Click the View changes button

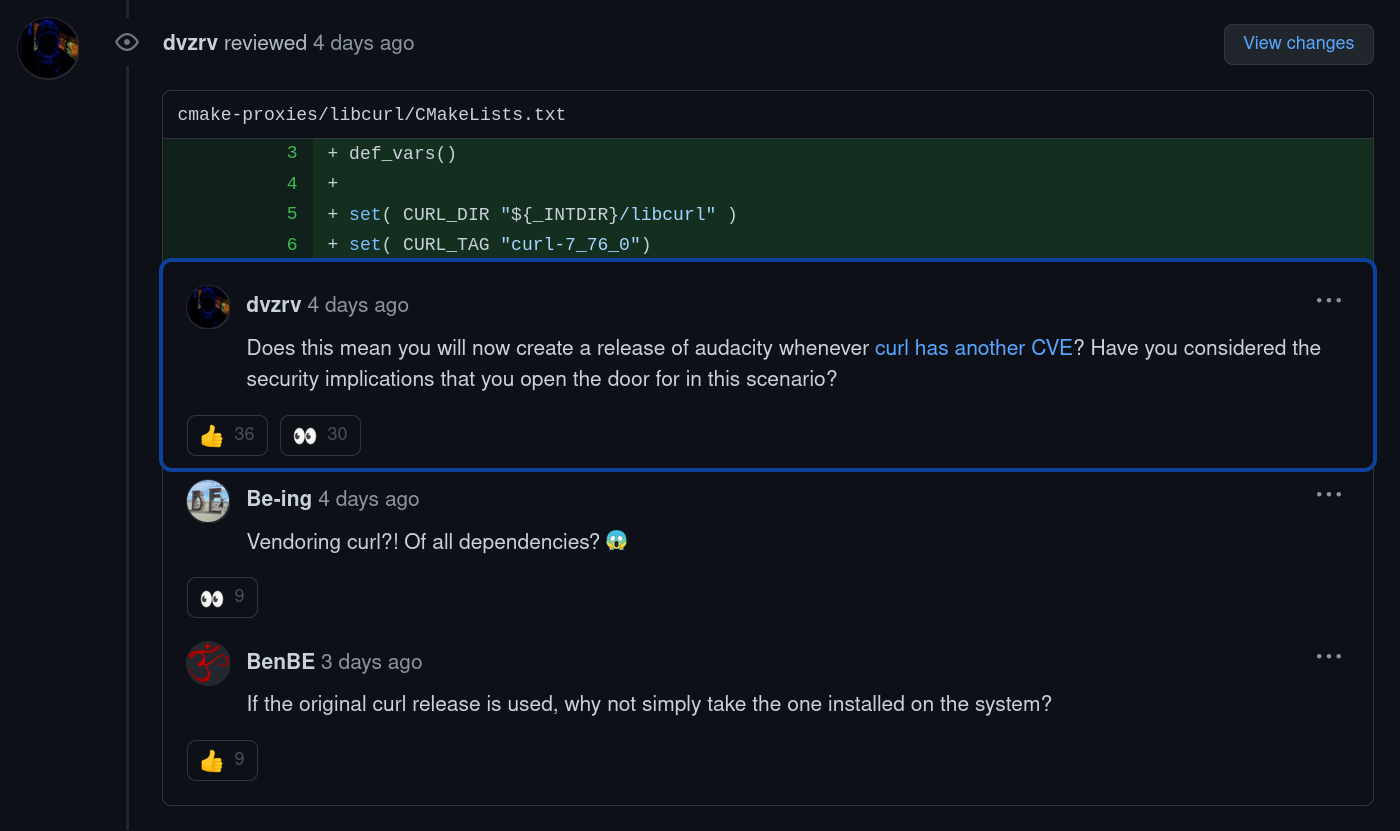pyautogui.click(x=1298, y=44)
